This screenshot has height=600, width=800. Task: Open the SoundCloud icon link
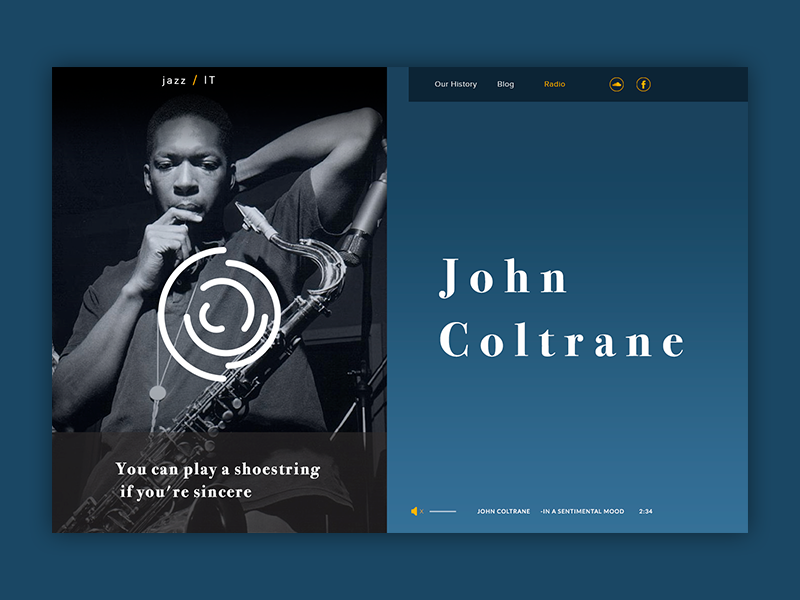pos(616,84)
